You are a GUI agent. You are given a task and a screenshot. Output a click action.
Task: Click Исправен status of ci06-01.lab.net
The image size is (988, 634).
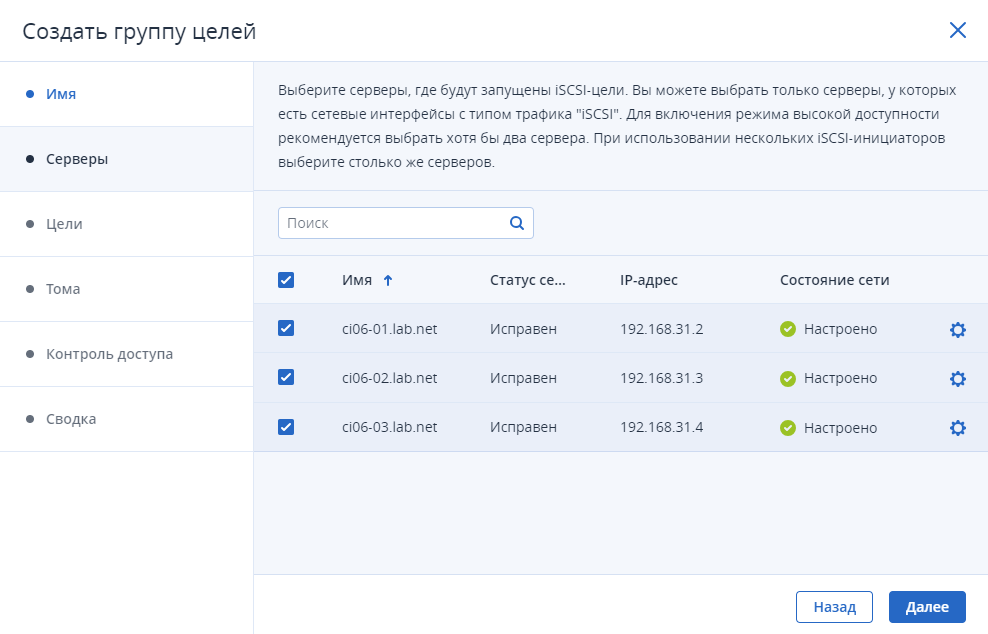(x=524, y=329)
